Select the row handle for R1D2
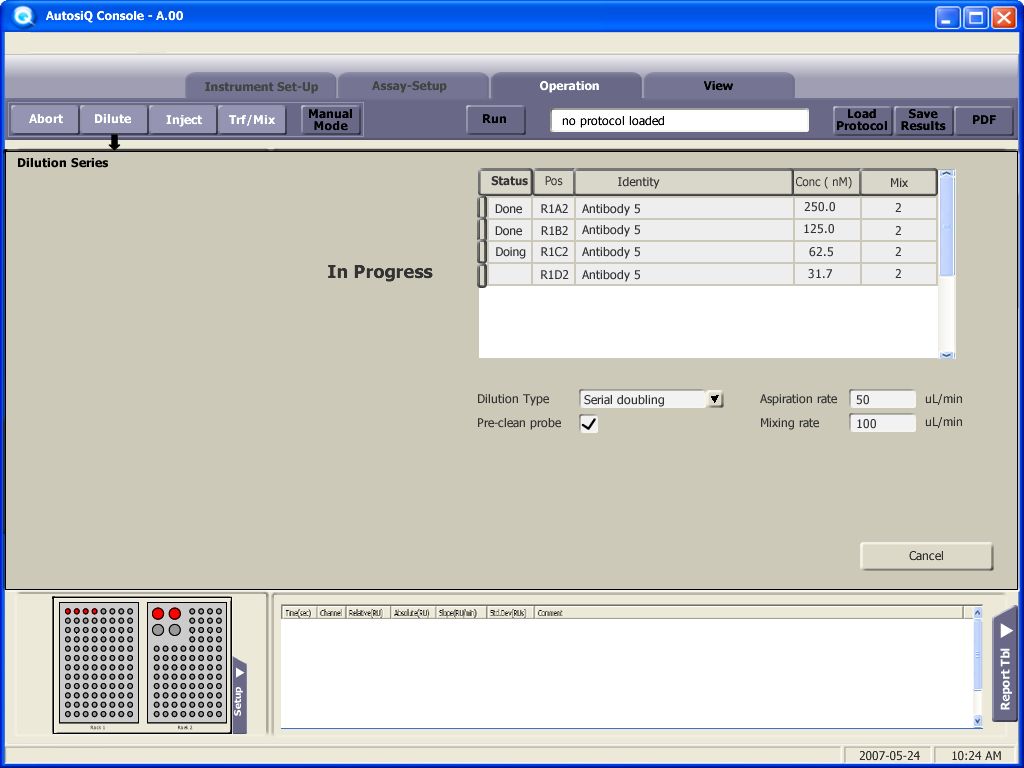 482,275
